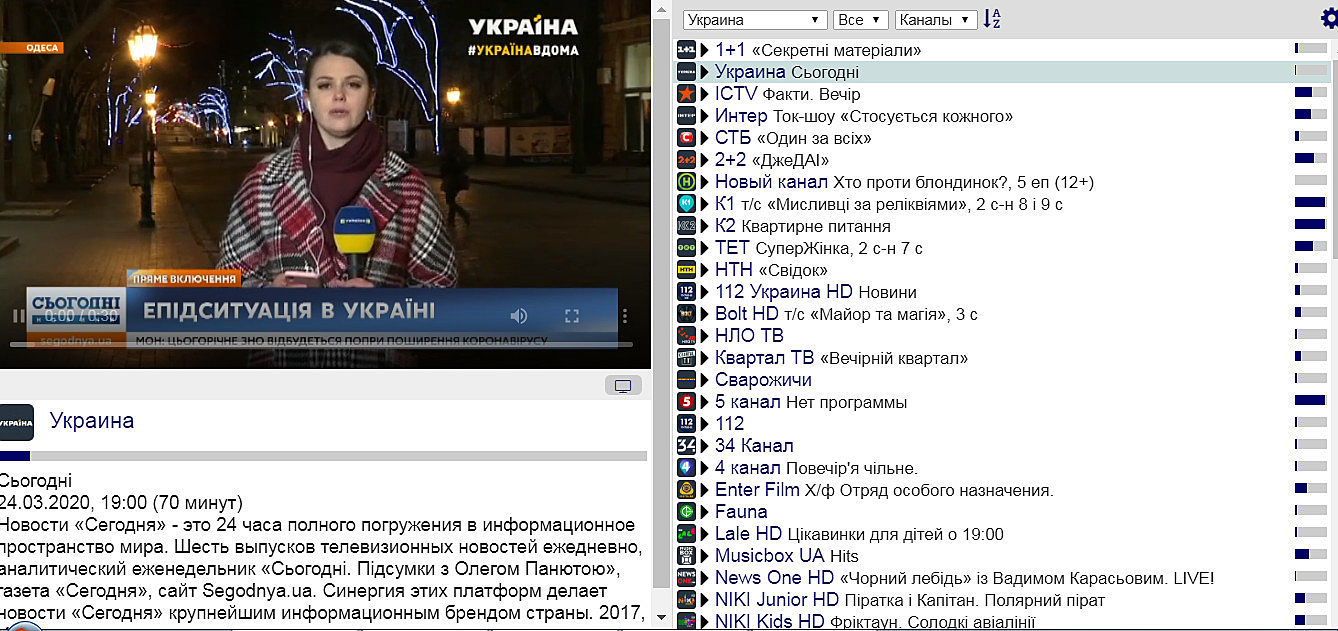1338x631 pixels.
Task: Open the Каналы view dropdown
Action: [936, 20]
